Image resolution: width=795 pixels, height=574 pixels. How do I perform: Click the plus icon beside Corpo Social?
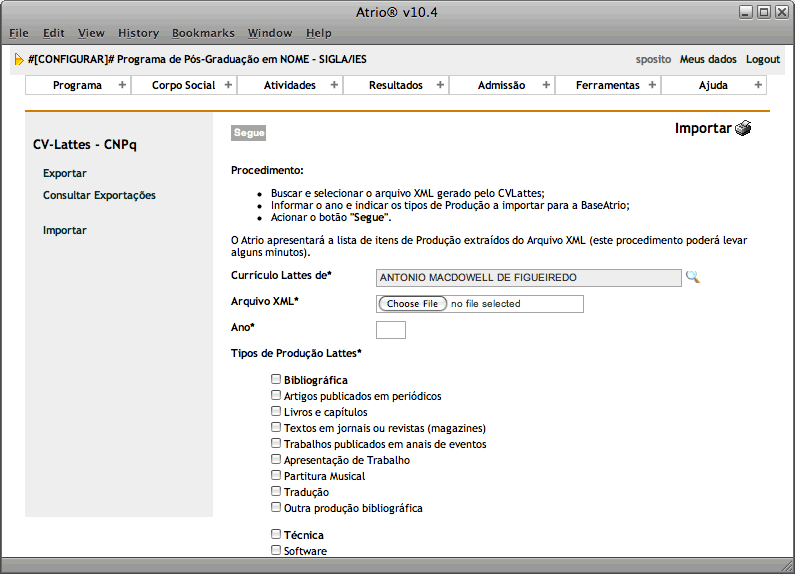228,85
